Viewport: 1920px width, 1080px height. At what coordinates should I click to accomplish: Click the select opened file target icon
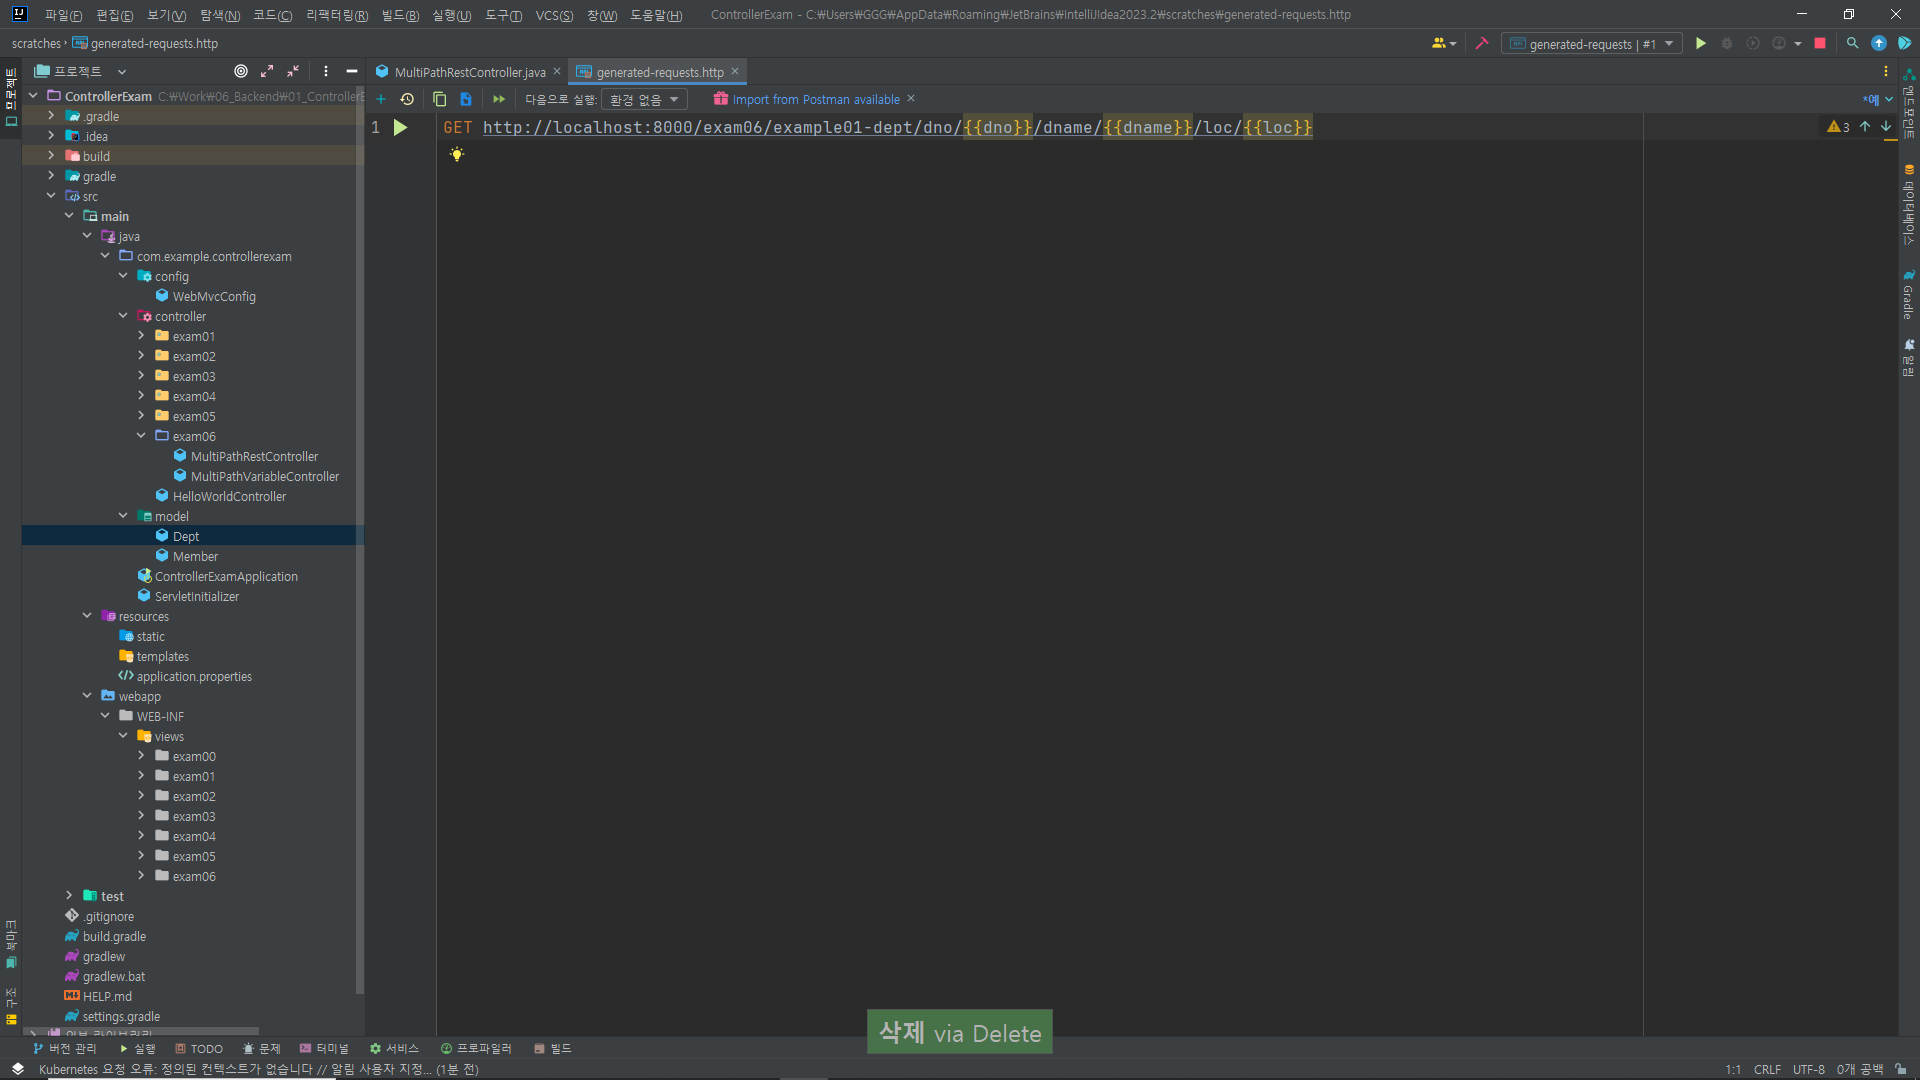click(241, 71)
